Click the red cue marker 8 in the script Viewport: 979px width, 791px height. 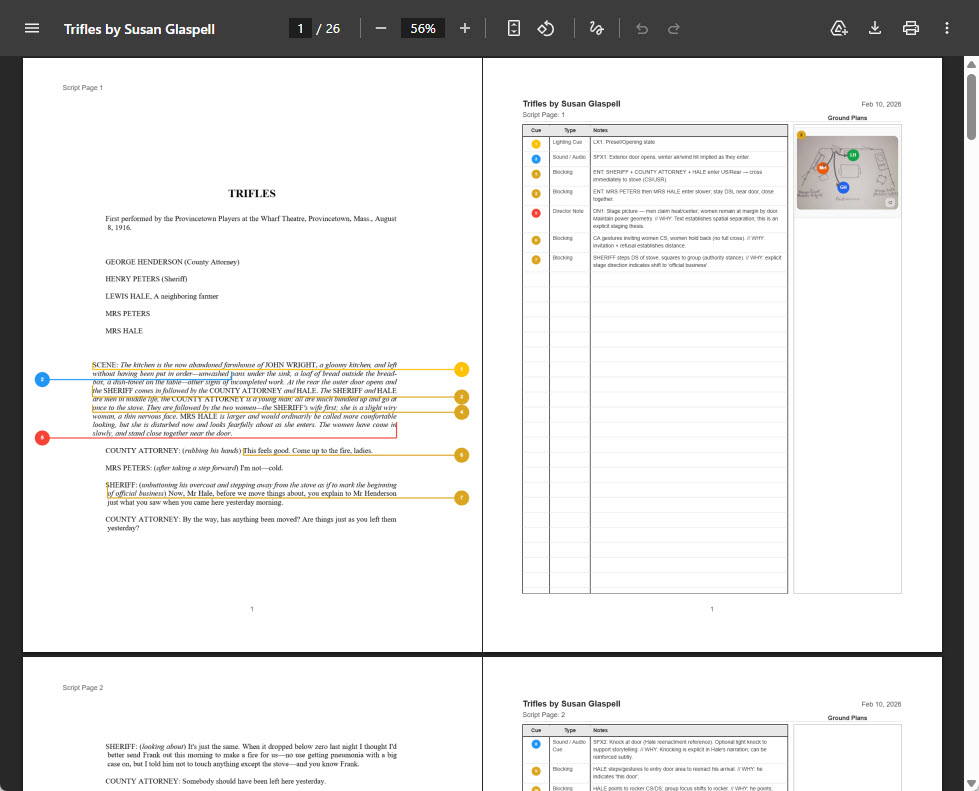point(42,437)
